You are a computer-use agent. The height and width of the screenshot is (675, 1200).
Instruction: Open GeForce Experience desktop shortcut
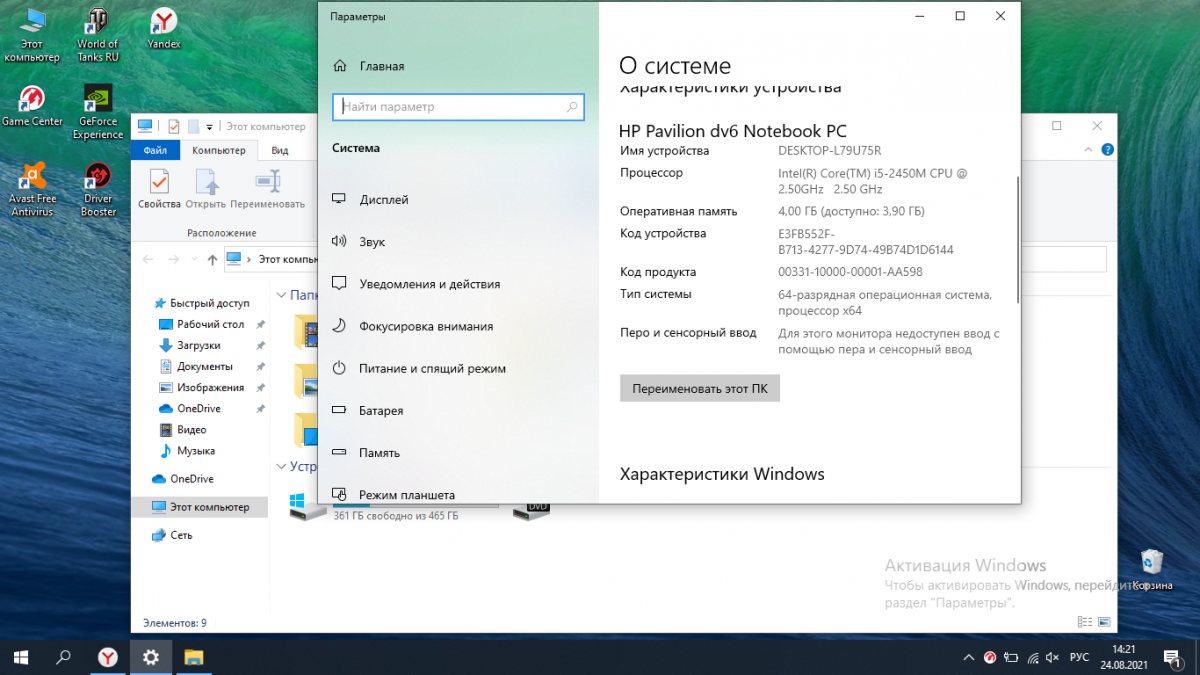point(98,112)
